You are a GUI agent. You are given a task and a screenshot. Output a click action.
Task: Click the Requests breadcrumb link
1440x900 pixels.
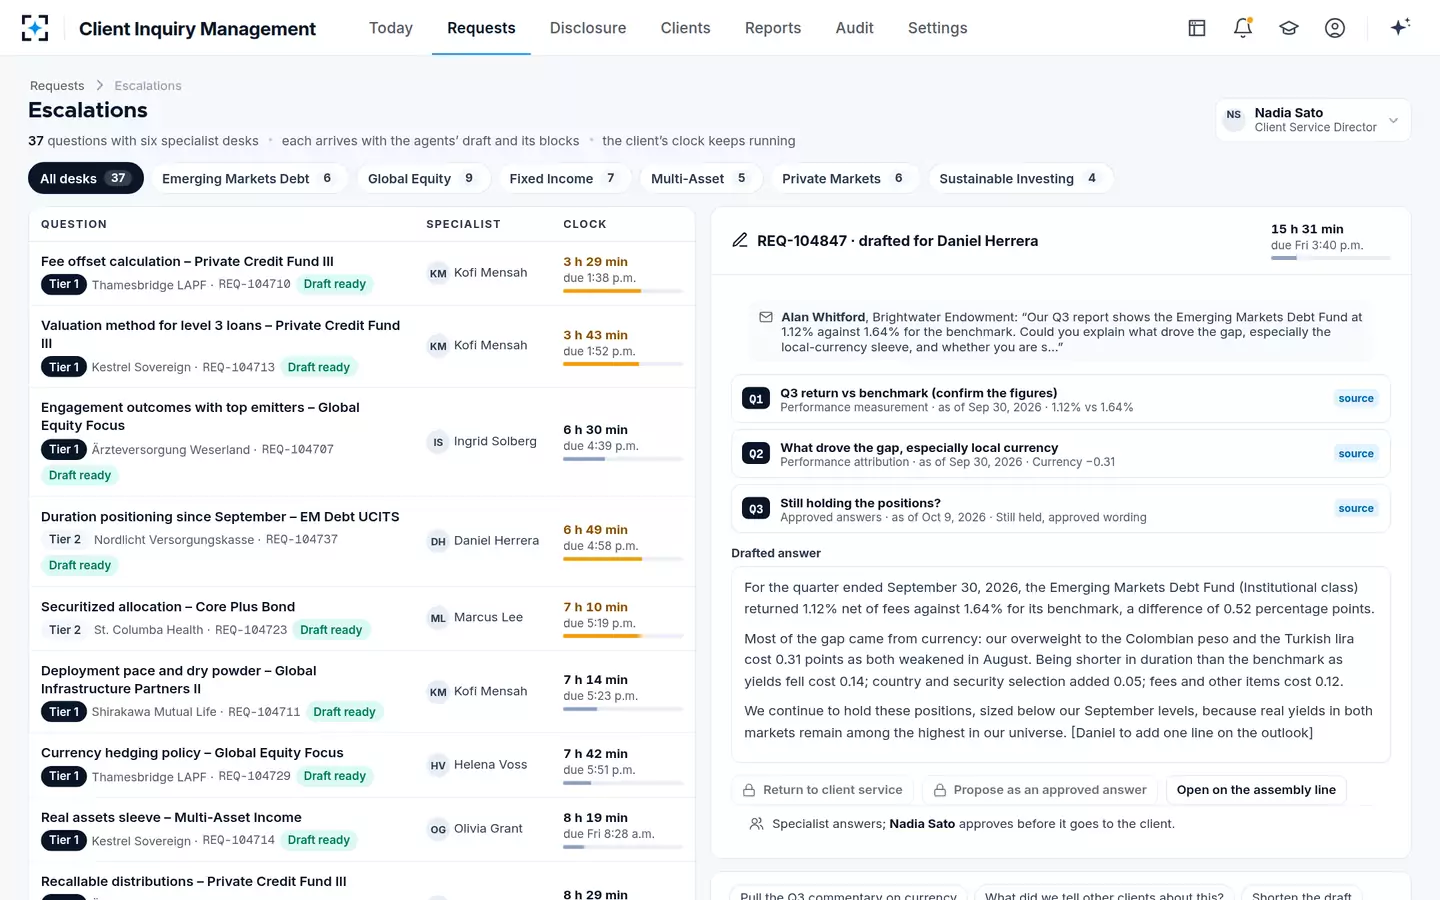point(57,86)
